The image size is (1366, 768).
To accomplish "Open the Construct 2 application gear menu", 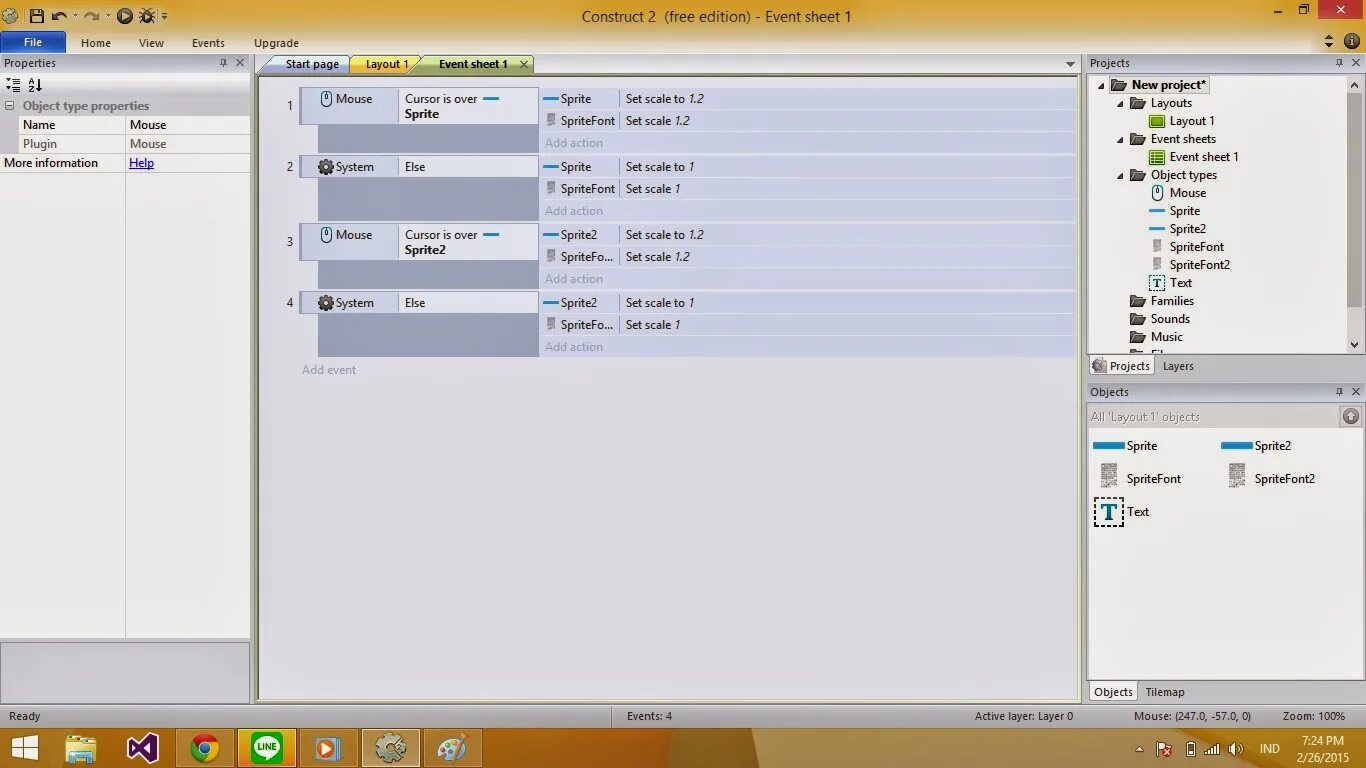I will (11, 16).
